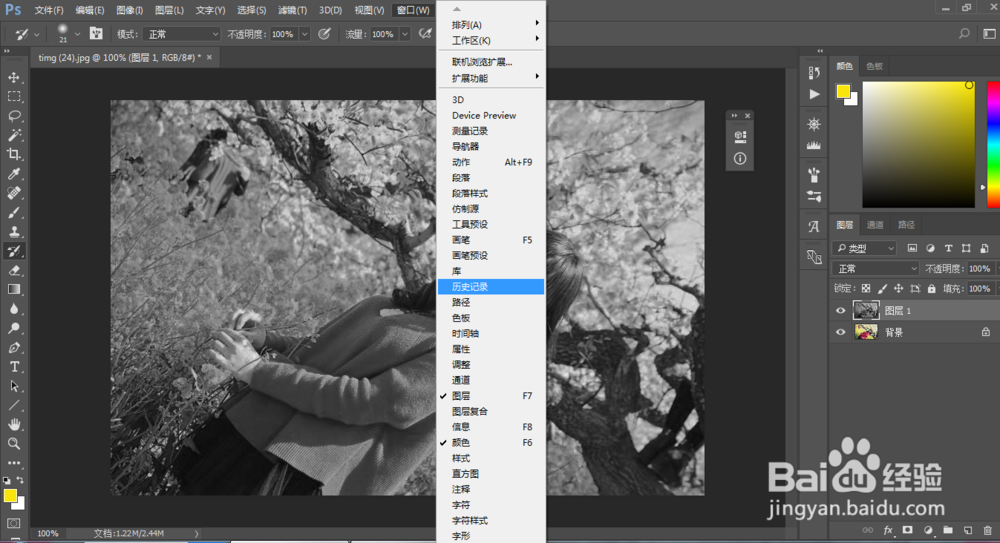Viewport: 1000px width, 543px height.
Task: Select the 背景 layer thumbnail
Action: (x=866, y=332)
